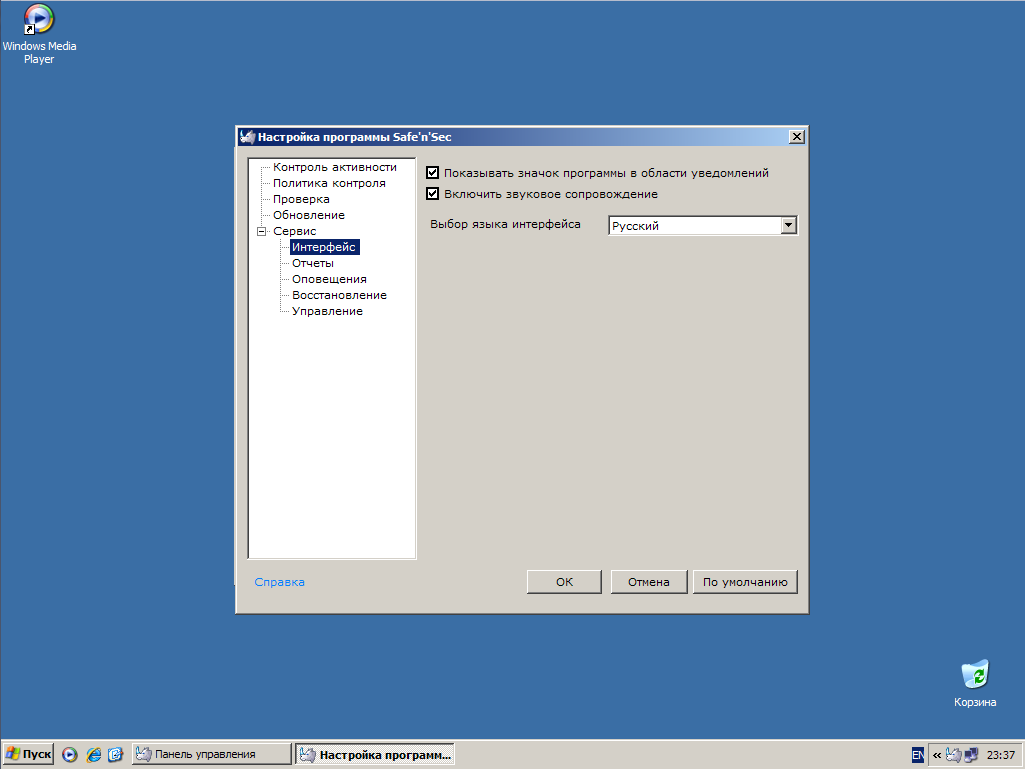Select Проверка in the settings tree
1025x769 pixels.
[x=301, y=199]
